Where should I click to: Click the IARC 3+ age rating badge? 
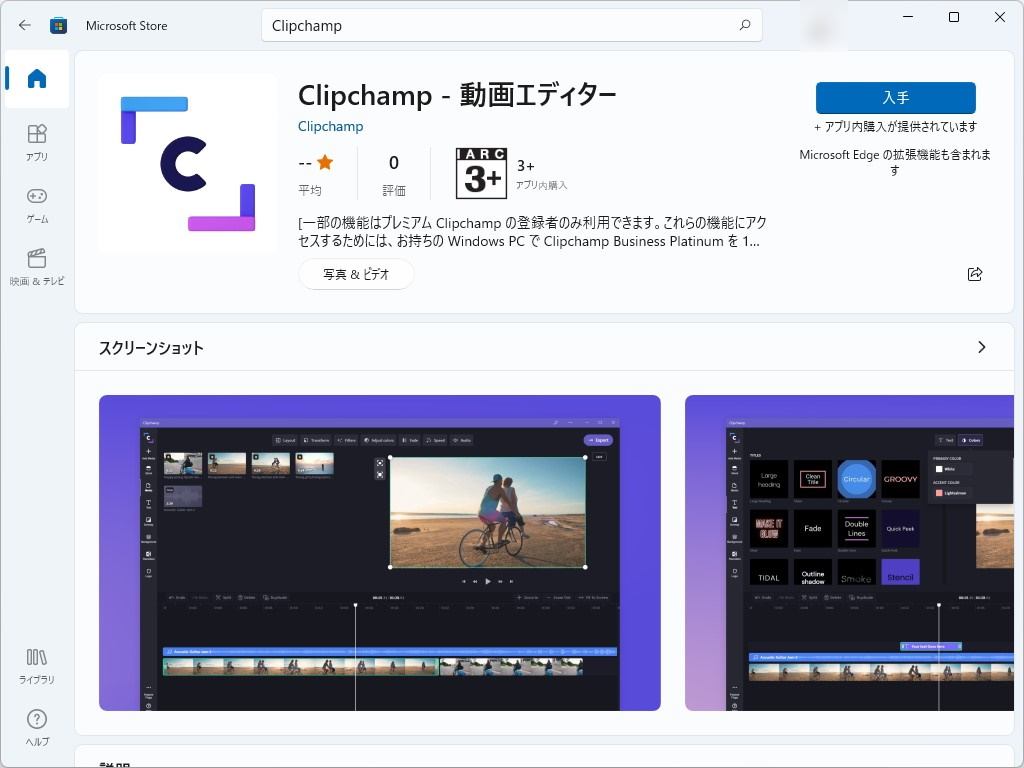point(481,172)
